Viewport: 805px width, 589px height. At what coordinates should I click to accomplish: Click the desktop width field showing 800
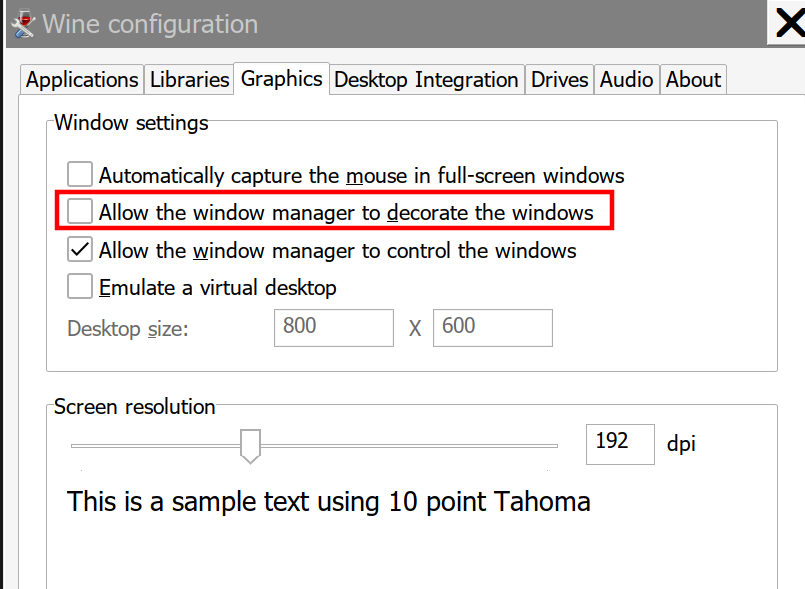[334, 328]
